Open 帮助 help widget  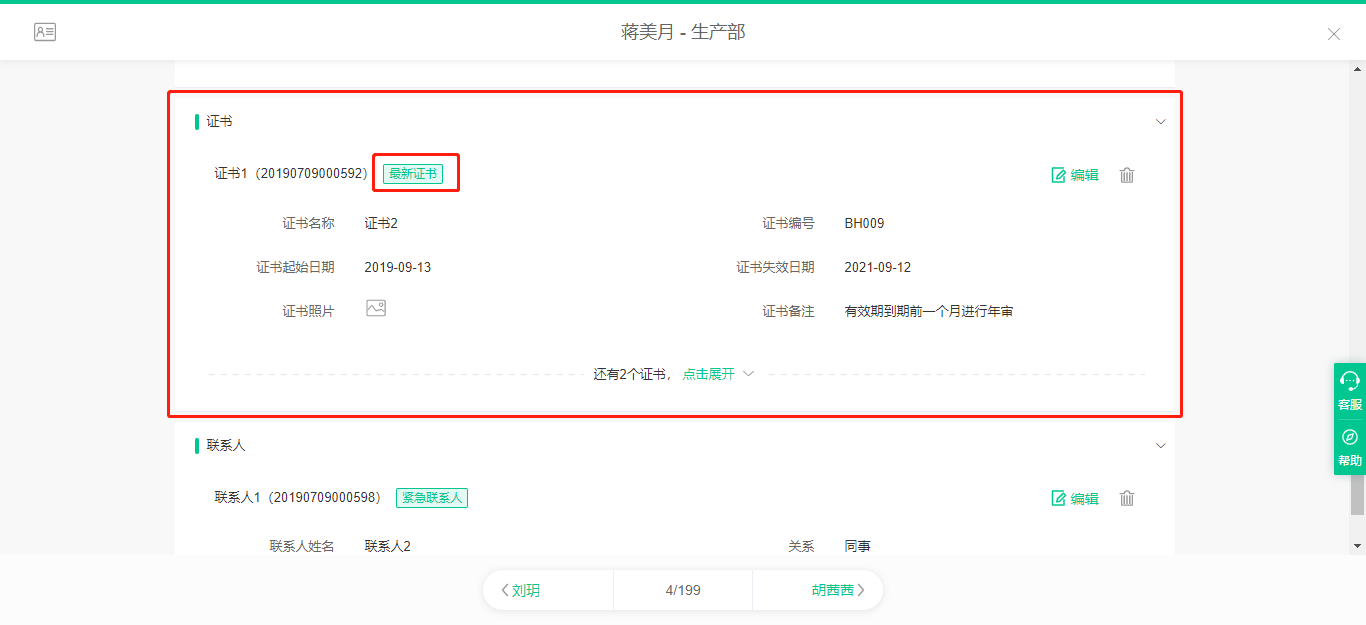(1349, 448)
